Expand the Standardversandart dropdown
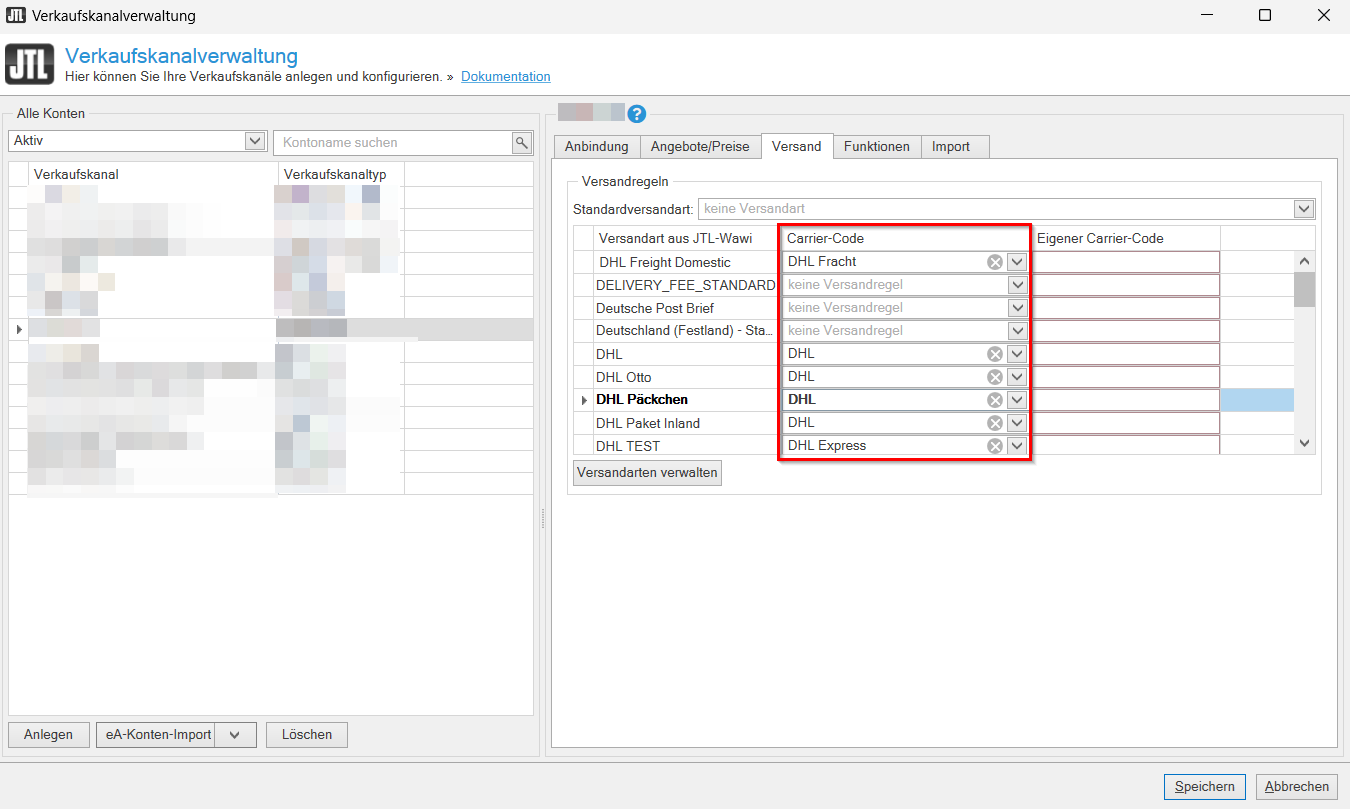 pos(1303,209)
